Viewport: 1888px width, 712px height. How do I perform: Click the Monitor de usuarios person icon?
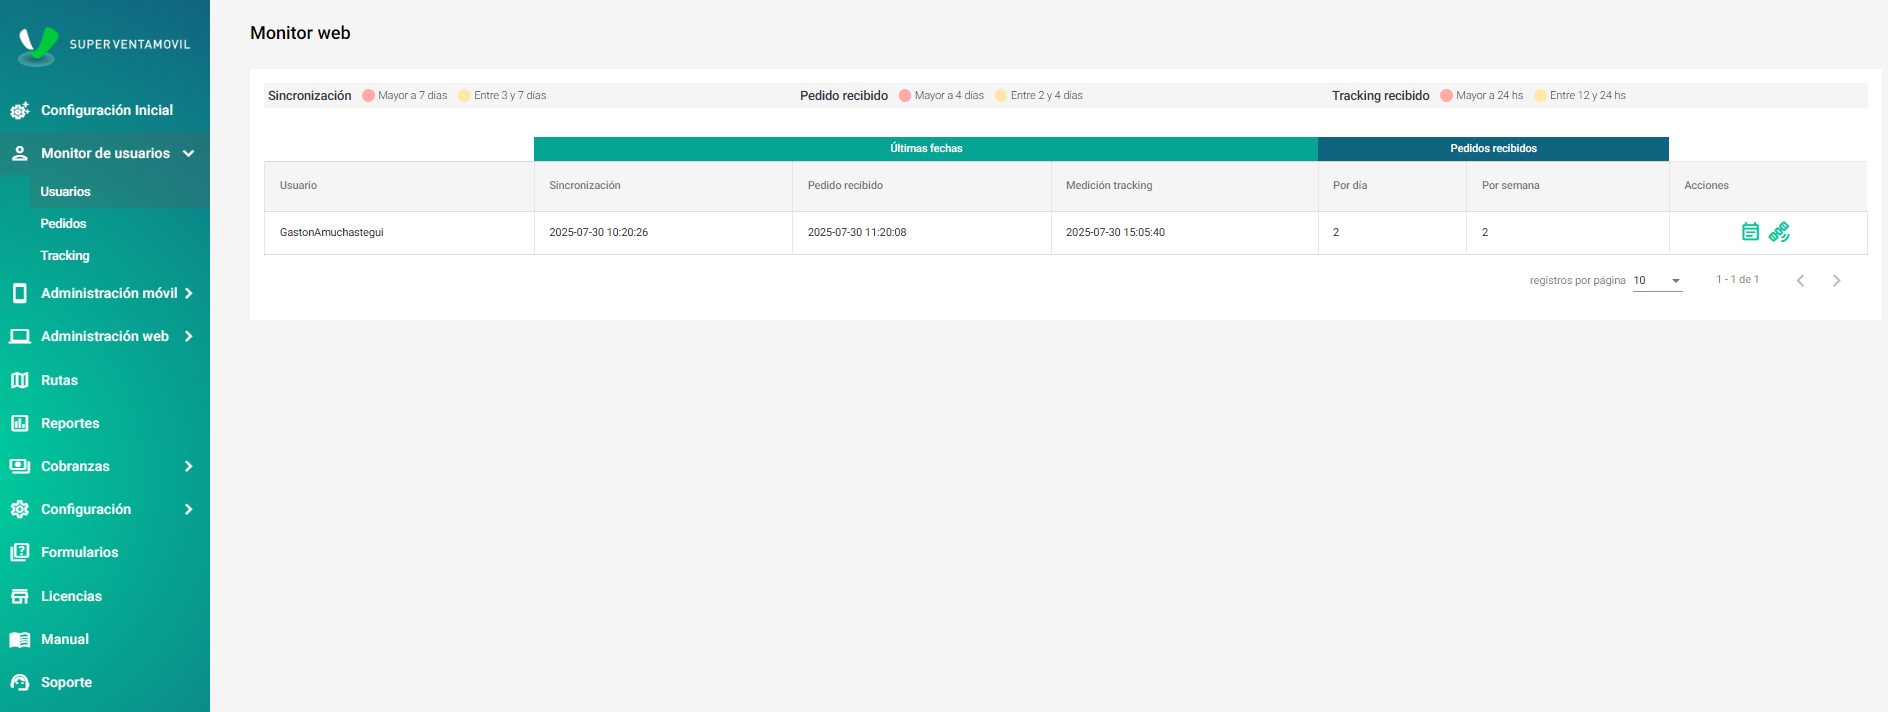click(x=19, y=153)
